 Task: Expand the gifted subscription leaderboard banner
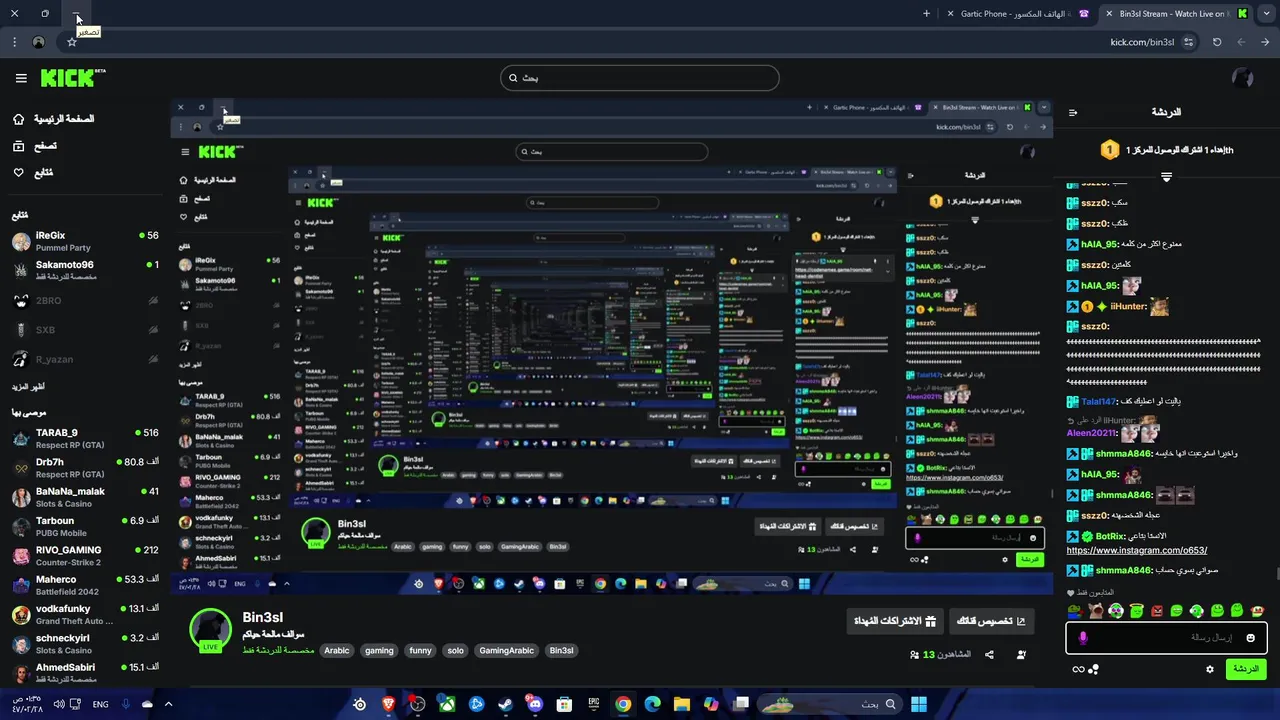(1166, 177)
